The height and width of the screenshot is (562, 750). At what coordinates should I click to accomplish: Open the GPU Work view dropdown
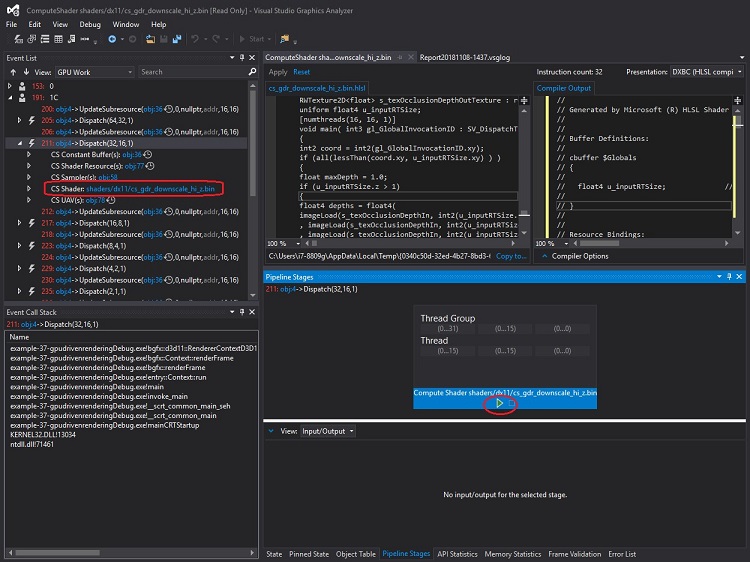click(x=95, y=72)
